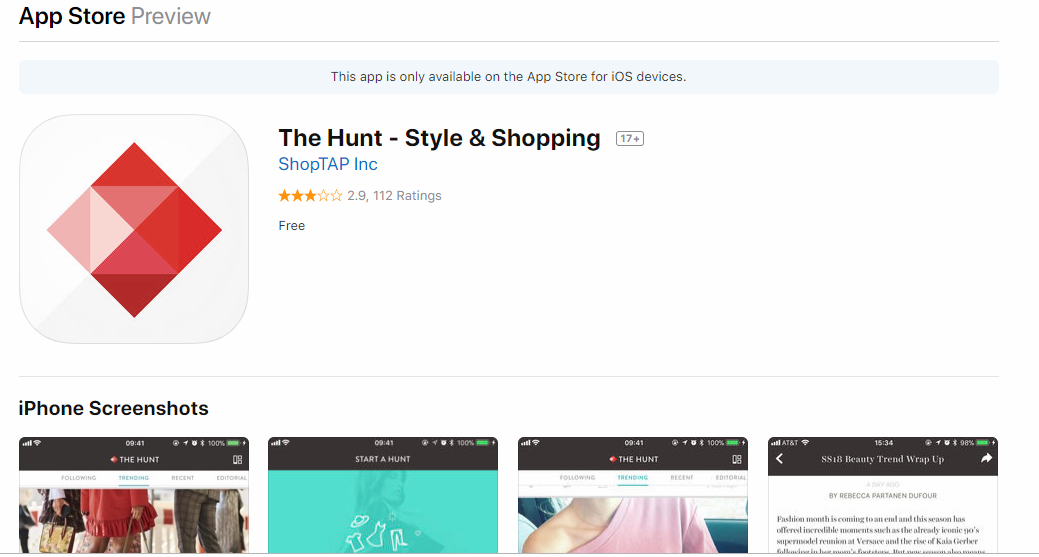Open the ShopTAP Inc developer link
Screen dimensions: 1039x557
328,165
